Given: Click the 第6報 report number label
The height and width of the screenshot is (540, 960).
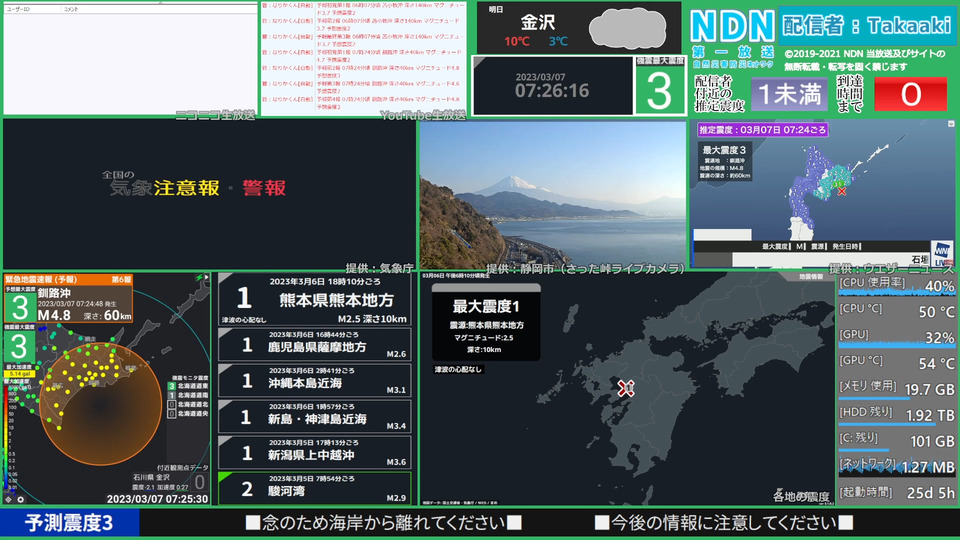Looking at the screenshot, I should (121, 279).
